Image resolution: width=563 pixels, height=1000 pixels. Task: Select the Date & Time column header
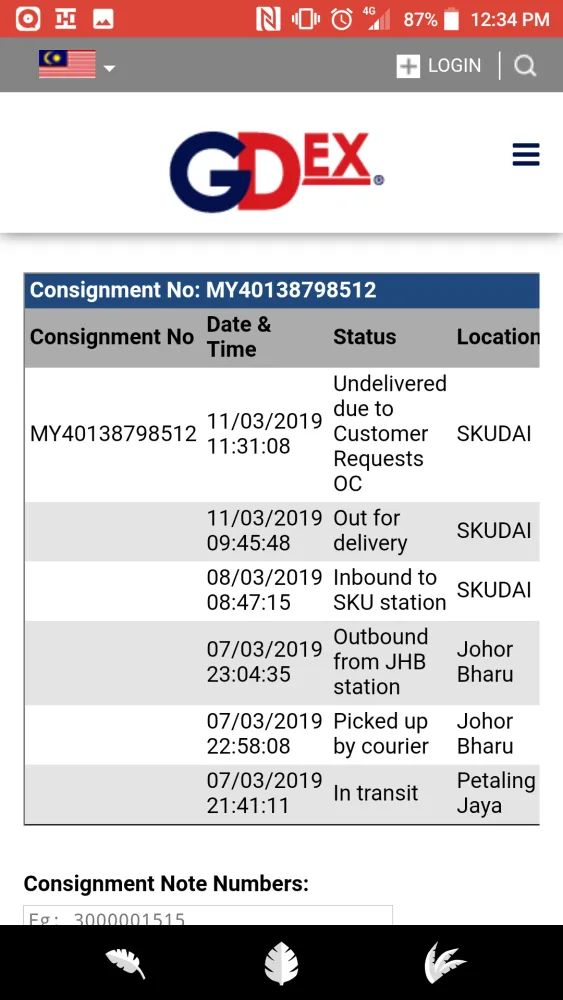239,337
